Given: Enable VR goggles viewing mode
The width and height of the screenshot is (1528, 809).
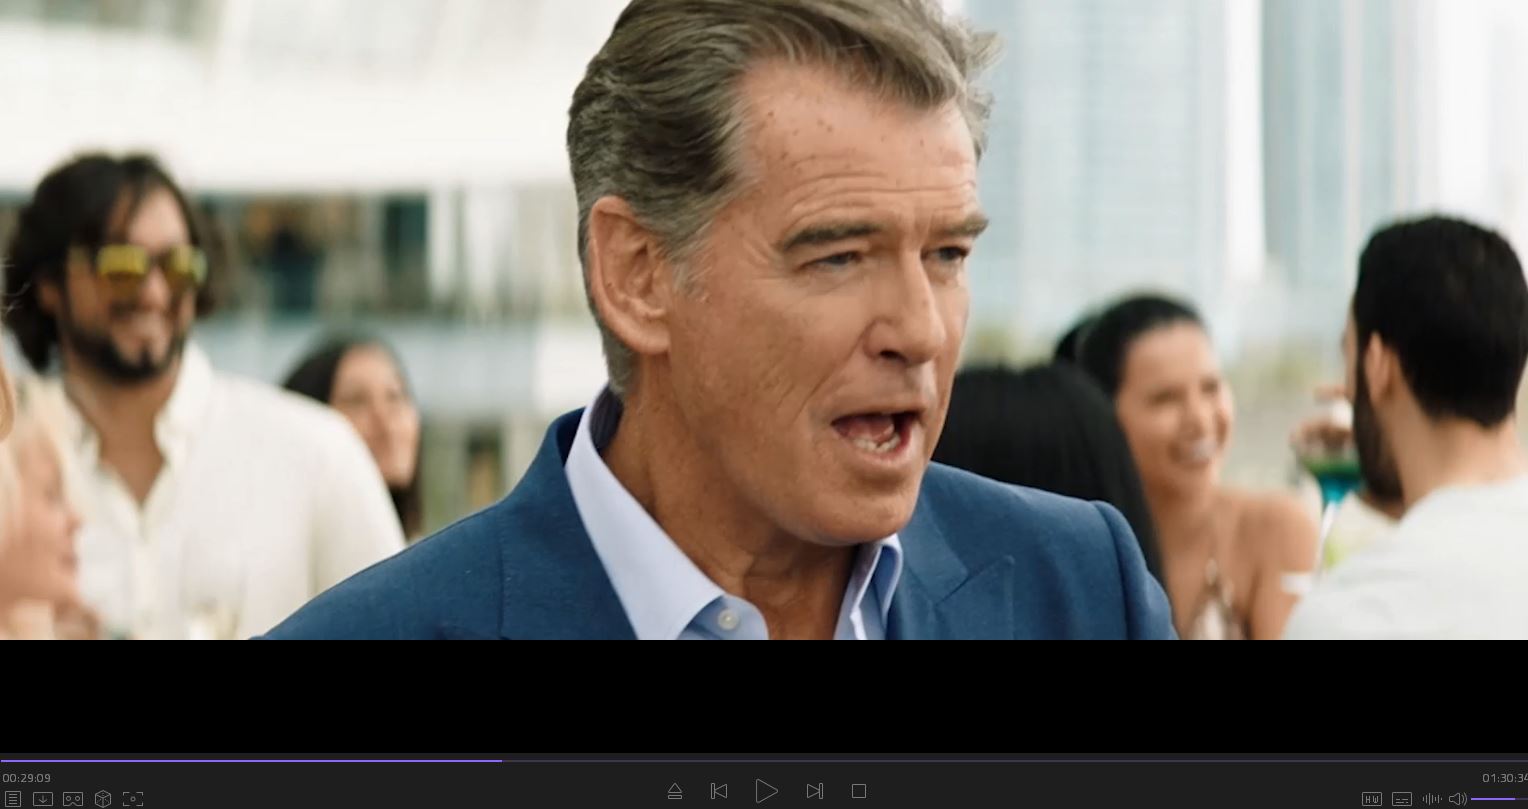Looking at the screenshot, I should click(73, 799).
